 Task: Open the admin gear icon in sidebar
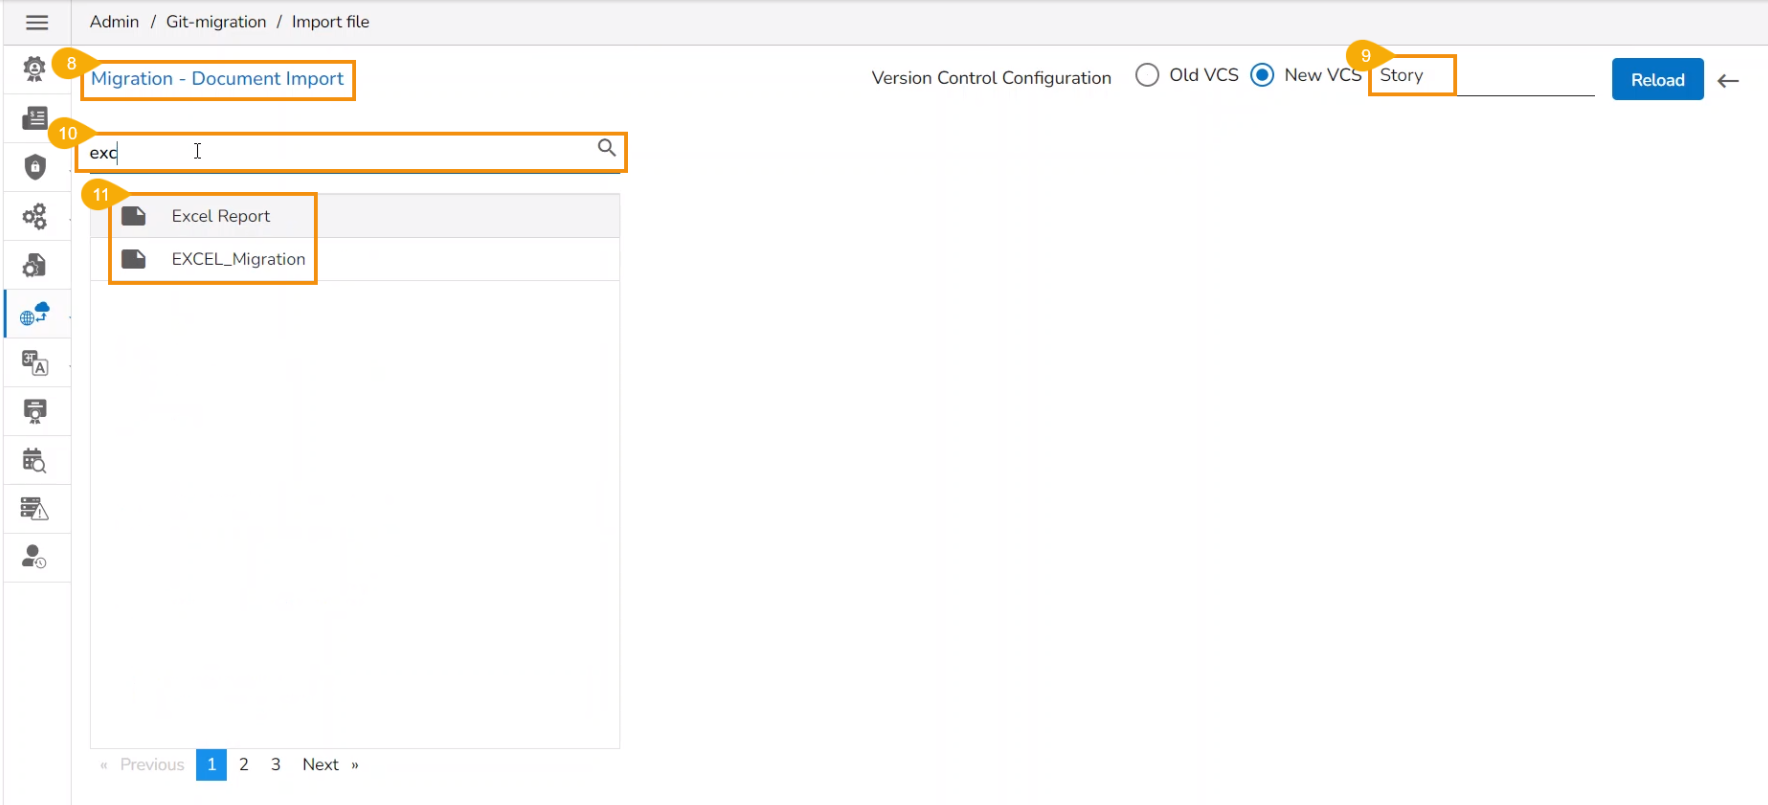[35, 68]
